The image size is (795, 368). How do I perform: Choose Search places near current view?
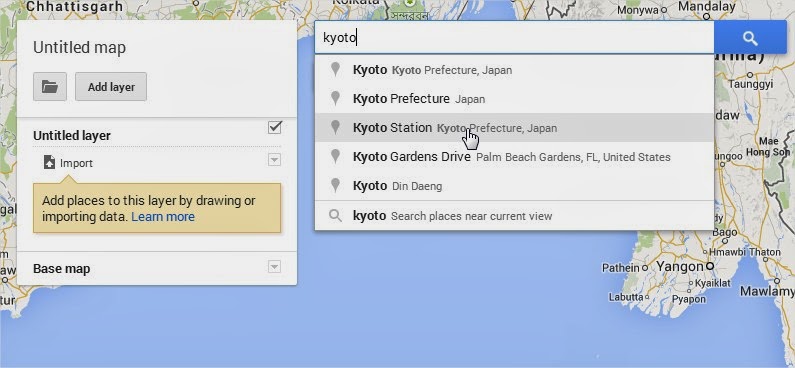pos(514,216)
